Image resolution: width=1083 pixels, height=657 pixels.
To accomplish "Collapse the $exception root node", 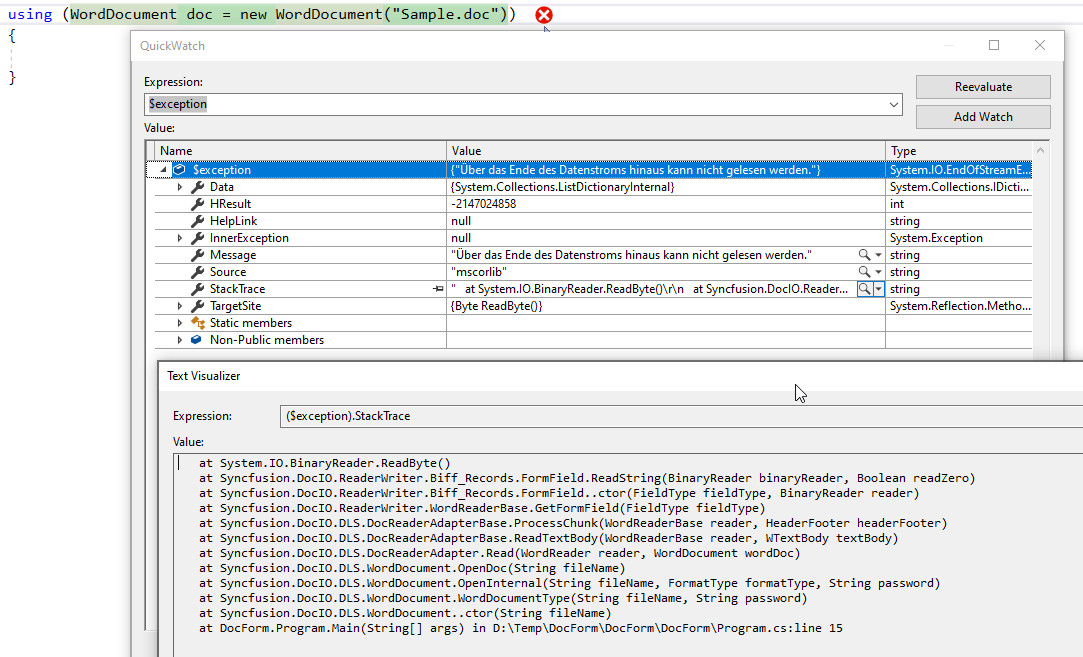I will pos(164,170).
